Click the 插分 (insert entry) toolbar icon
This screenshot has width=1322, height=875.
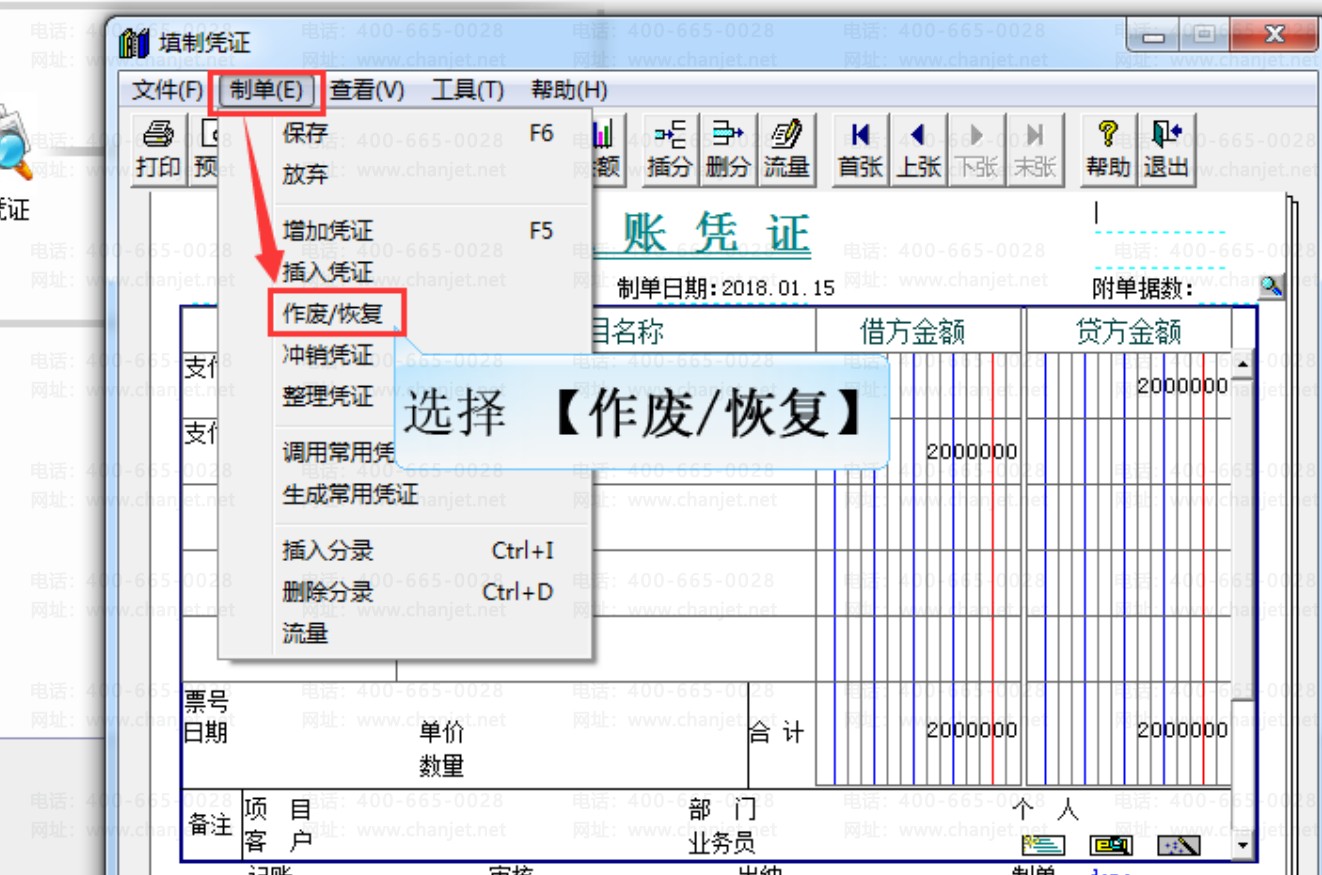(x=670, y=150)
